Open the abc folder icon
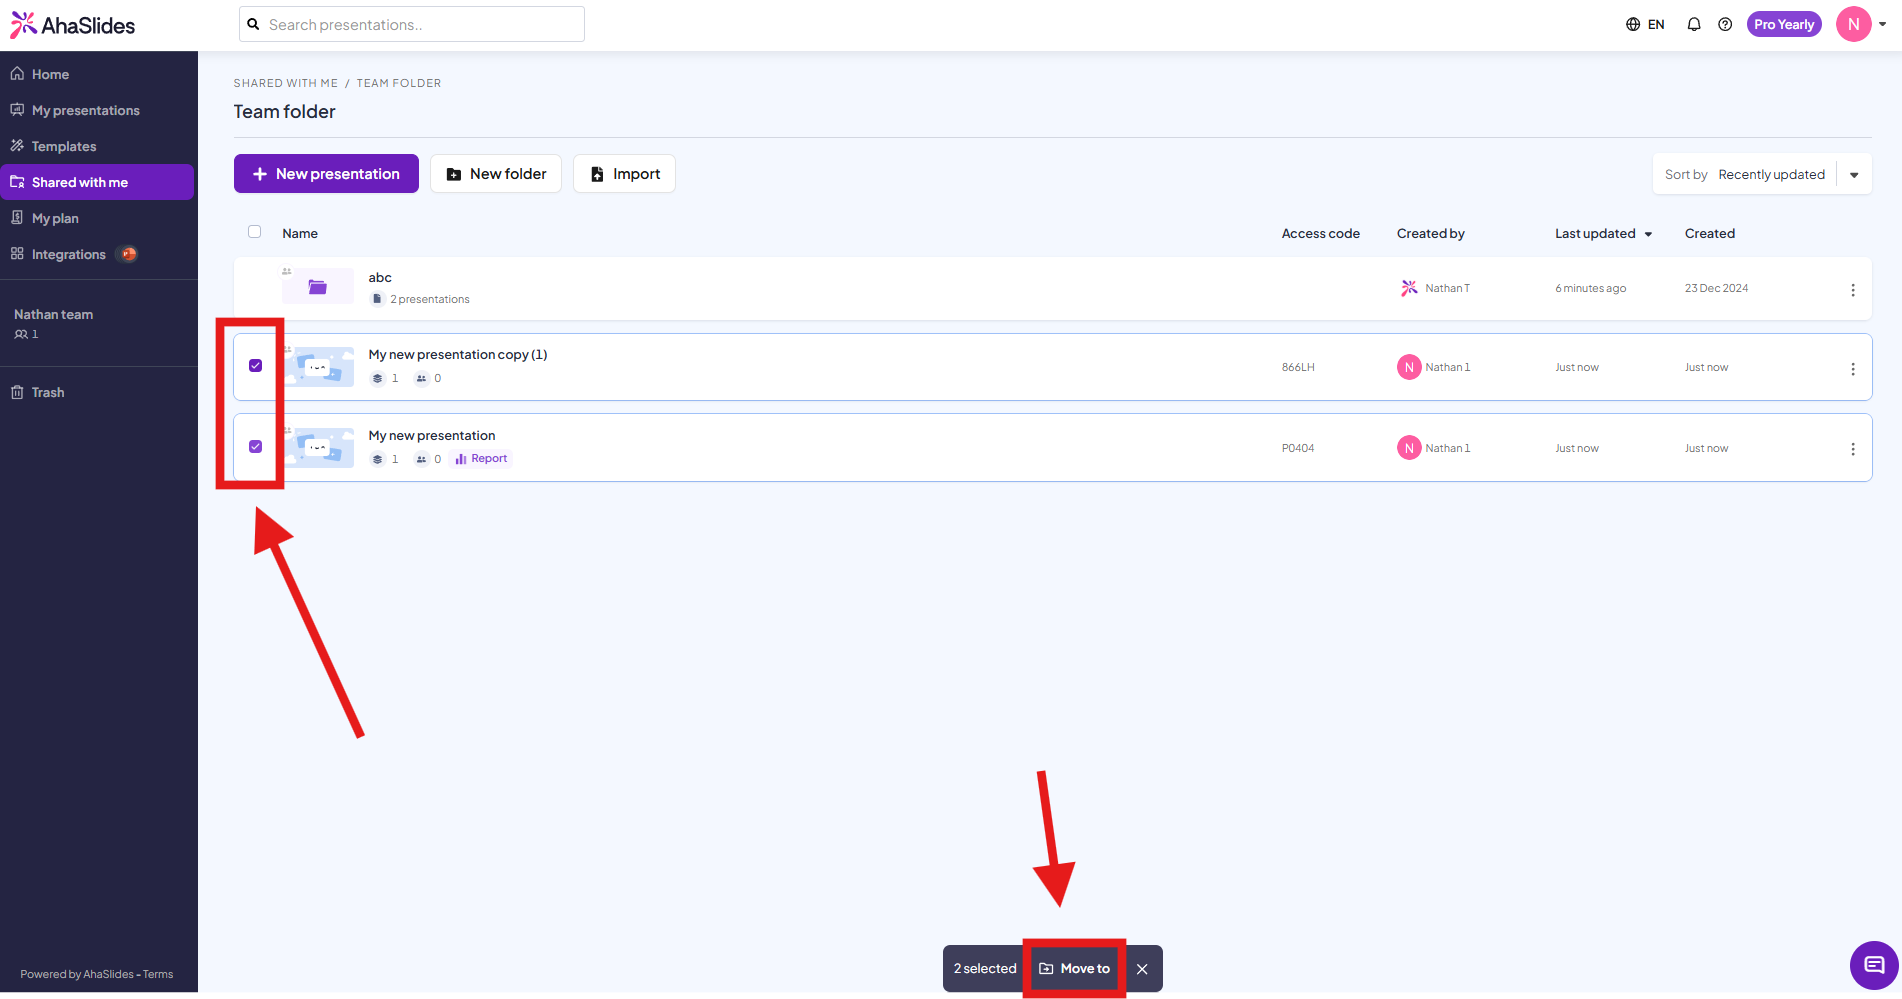The image size is (1902, 999). pos(317,287)
